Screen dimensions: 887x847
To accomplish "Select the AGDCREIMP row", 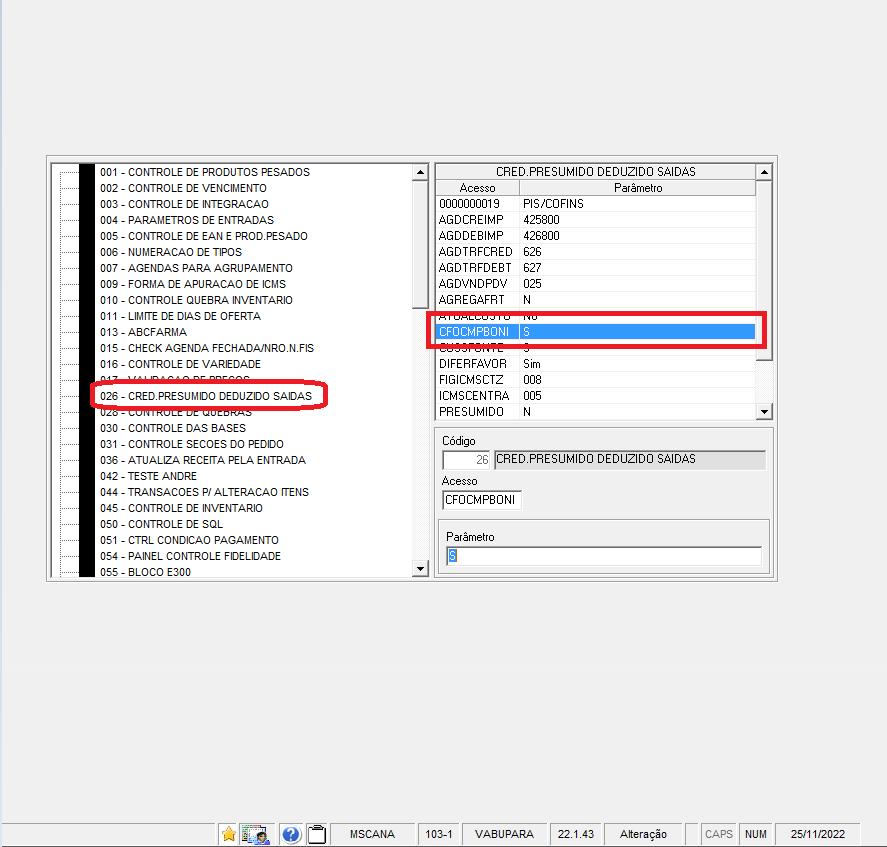I will tap(596, 220).
